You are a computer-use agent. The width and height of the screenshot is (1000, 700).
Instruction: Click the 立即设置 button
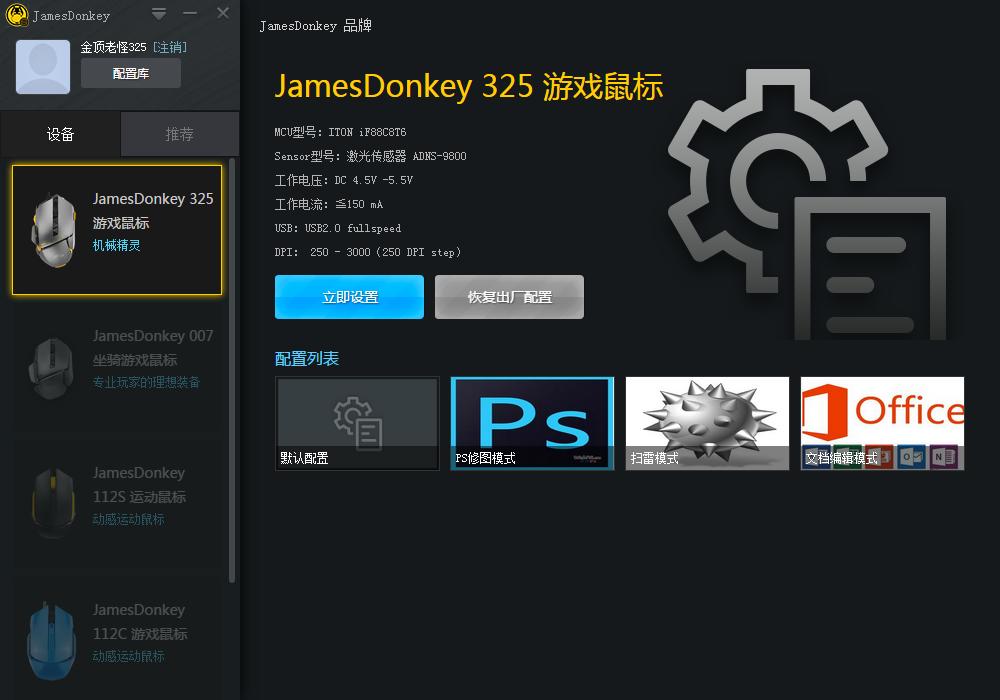(x=349, y=297)
